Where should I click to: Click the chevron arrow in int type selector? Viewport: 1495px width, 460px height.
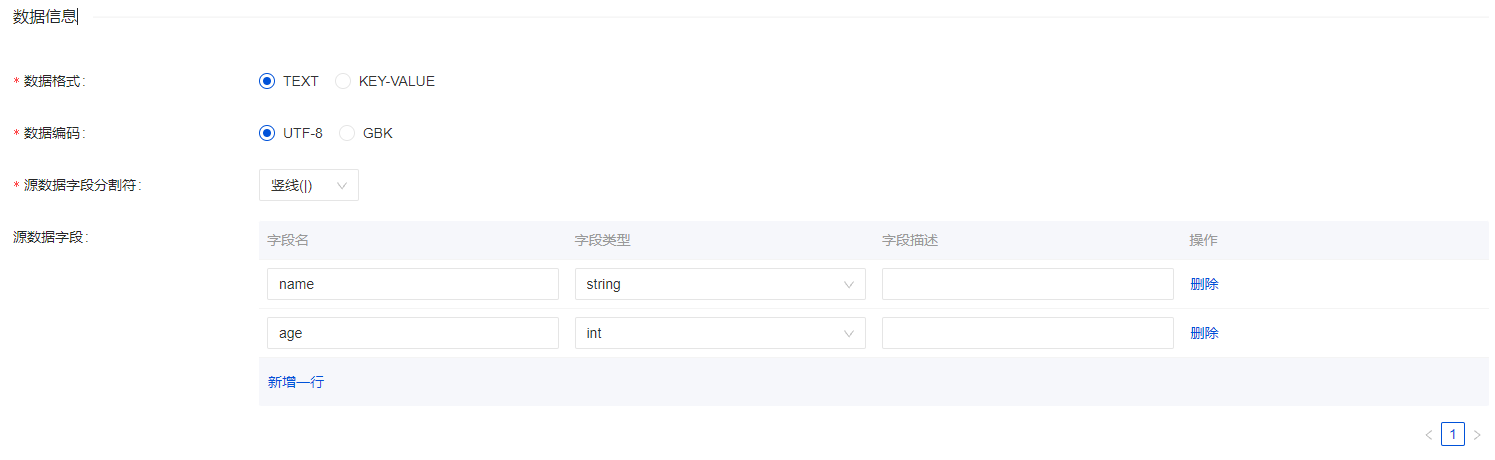(850, 333)
